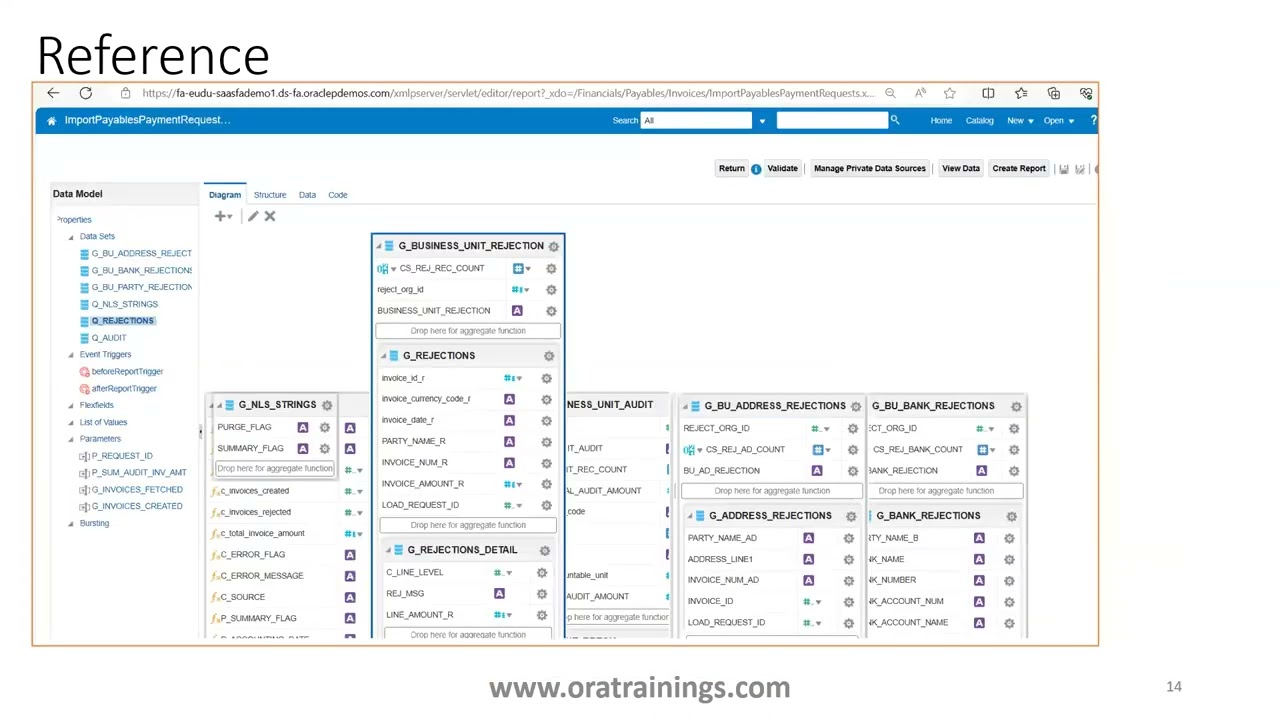Switch to the Code tab

click(x=338, y=195)
